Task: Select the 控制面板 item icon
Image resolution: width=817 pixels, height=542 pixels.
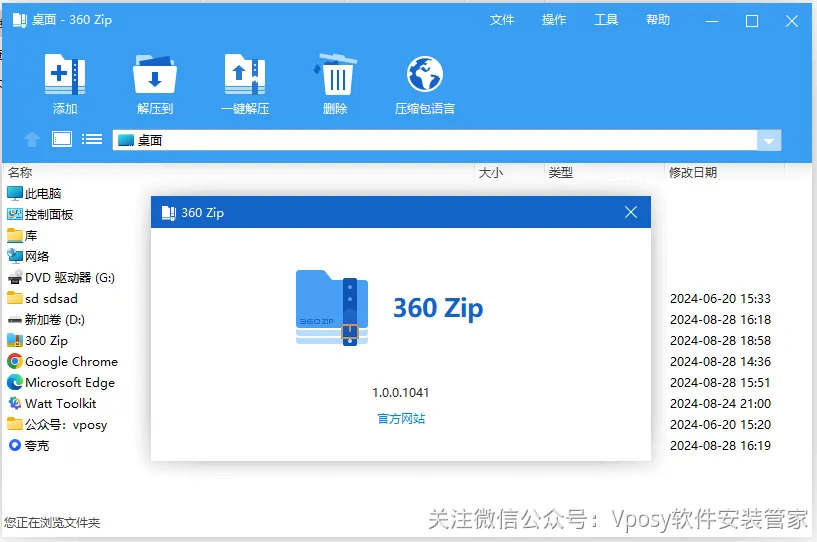Action: coord(15,214)
